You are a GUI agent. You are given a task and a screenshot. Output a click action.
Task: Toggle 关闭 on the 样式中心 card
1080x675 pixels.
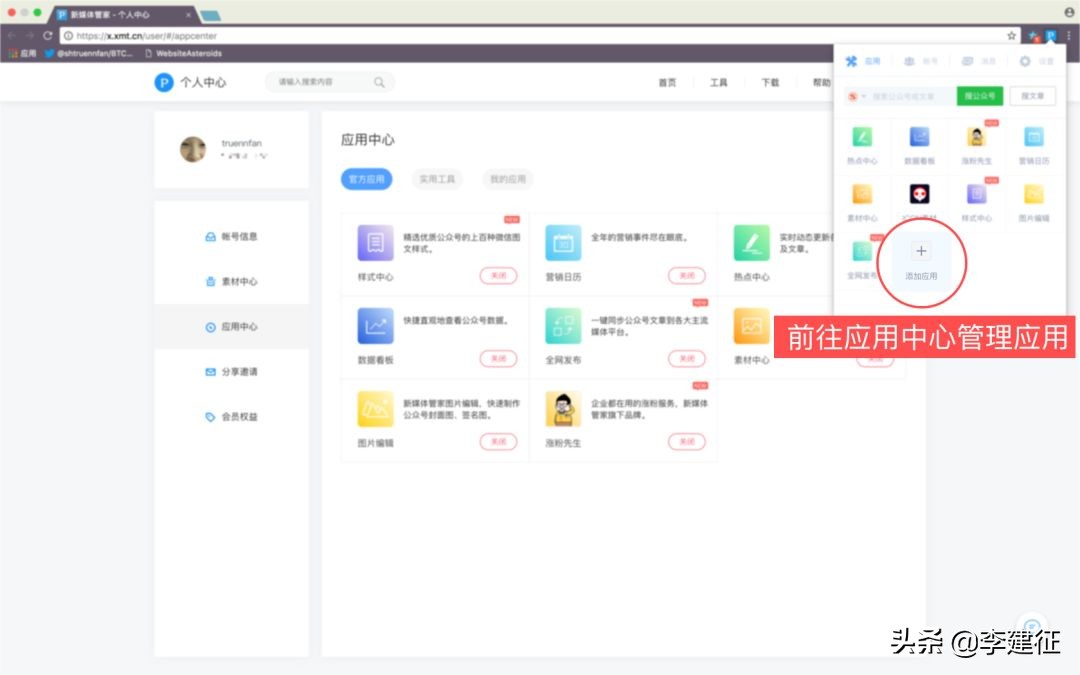[x=498, y=277]
